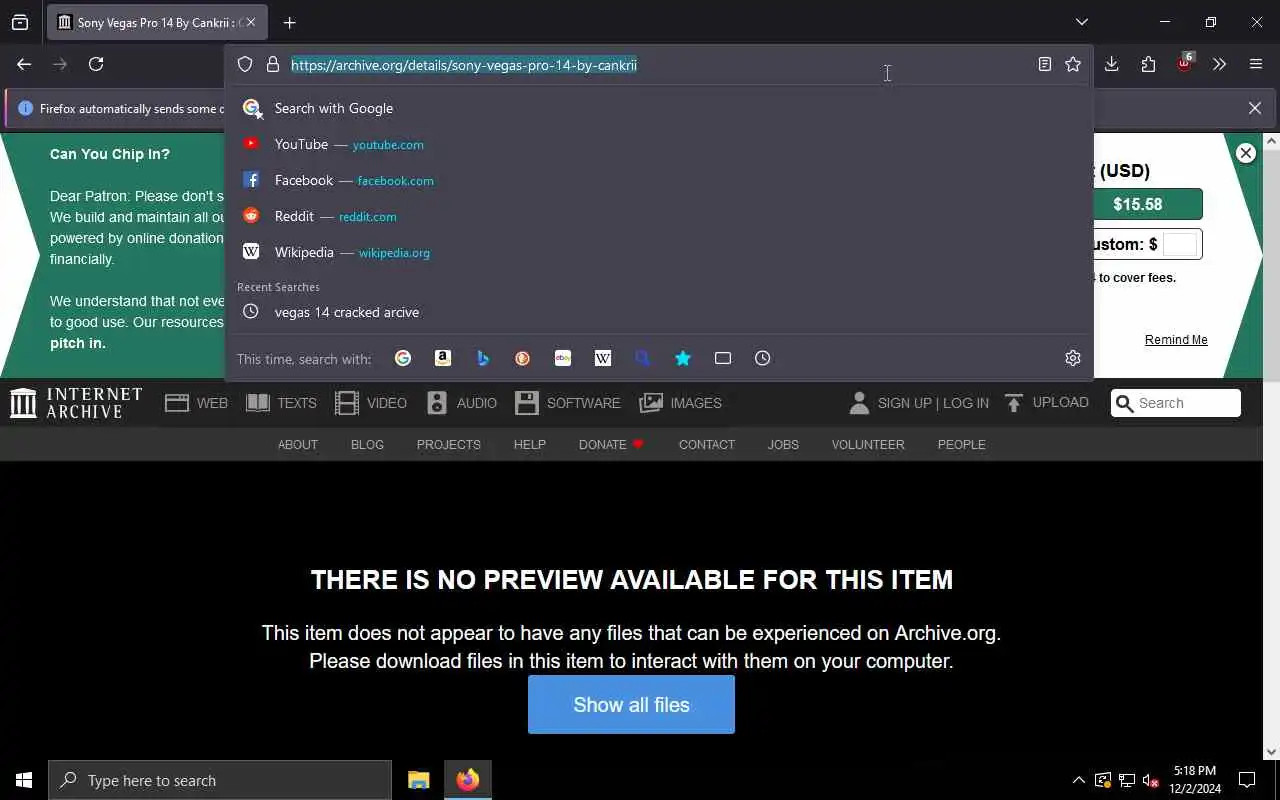The width and height of the screenshot is (1280, 800).
Task: Click the Remind Me link
Action: click(1176, 340)
